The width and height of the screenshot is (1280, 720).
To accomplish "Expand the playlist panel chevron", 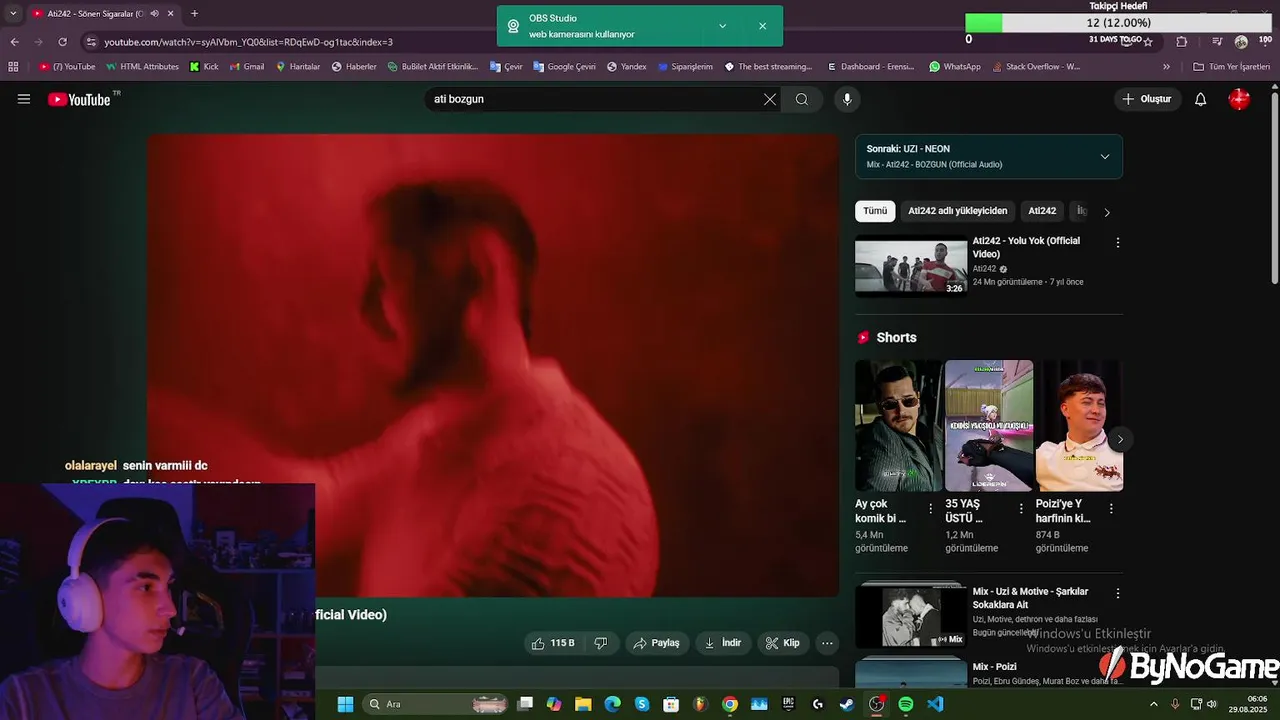I will point(1105,156).
